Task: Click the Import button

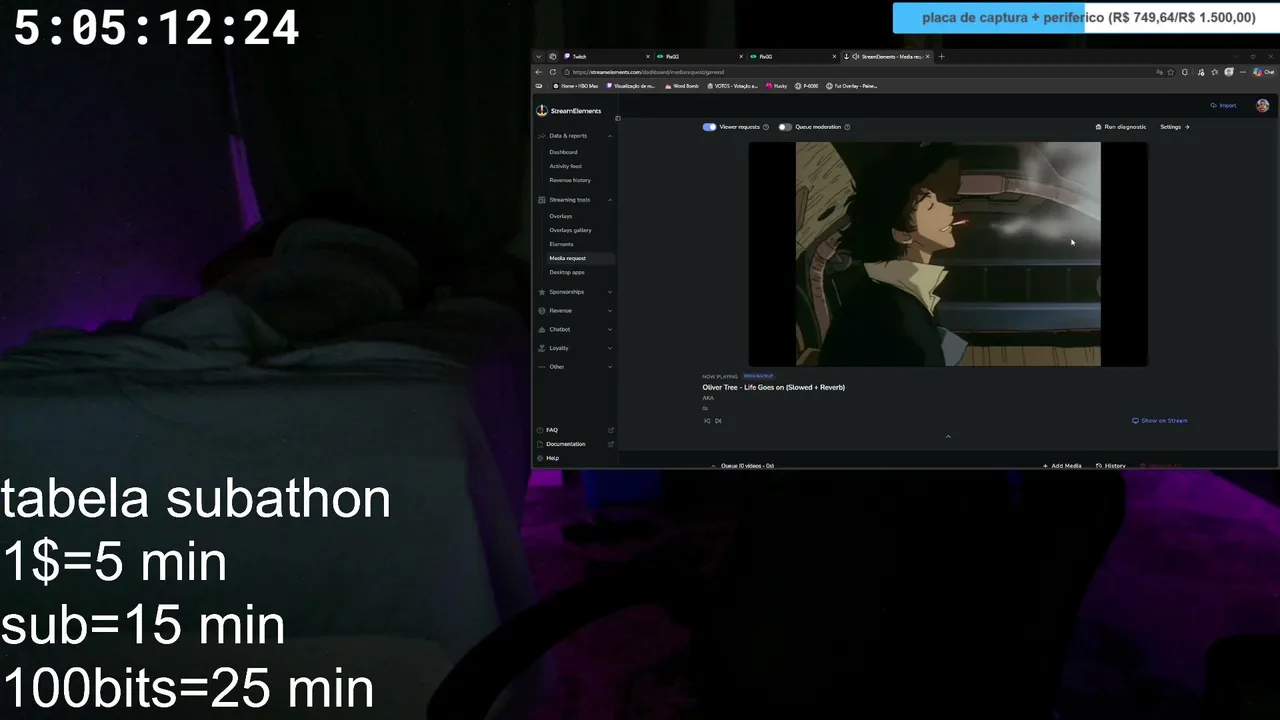Action: pos(1223,105)
